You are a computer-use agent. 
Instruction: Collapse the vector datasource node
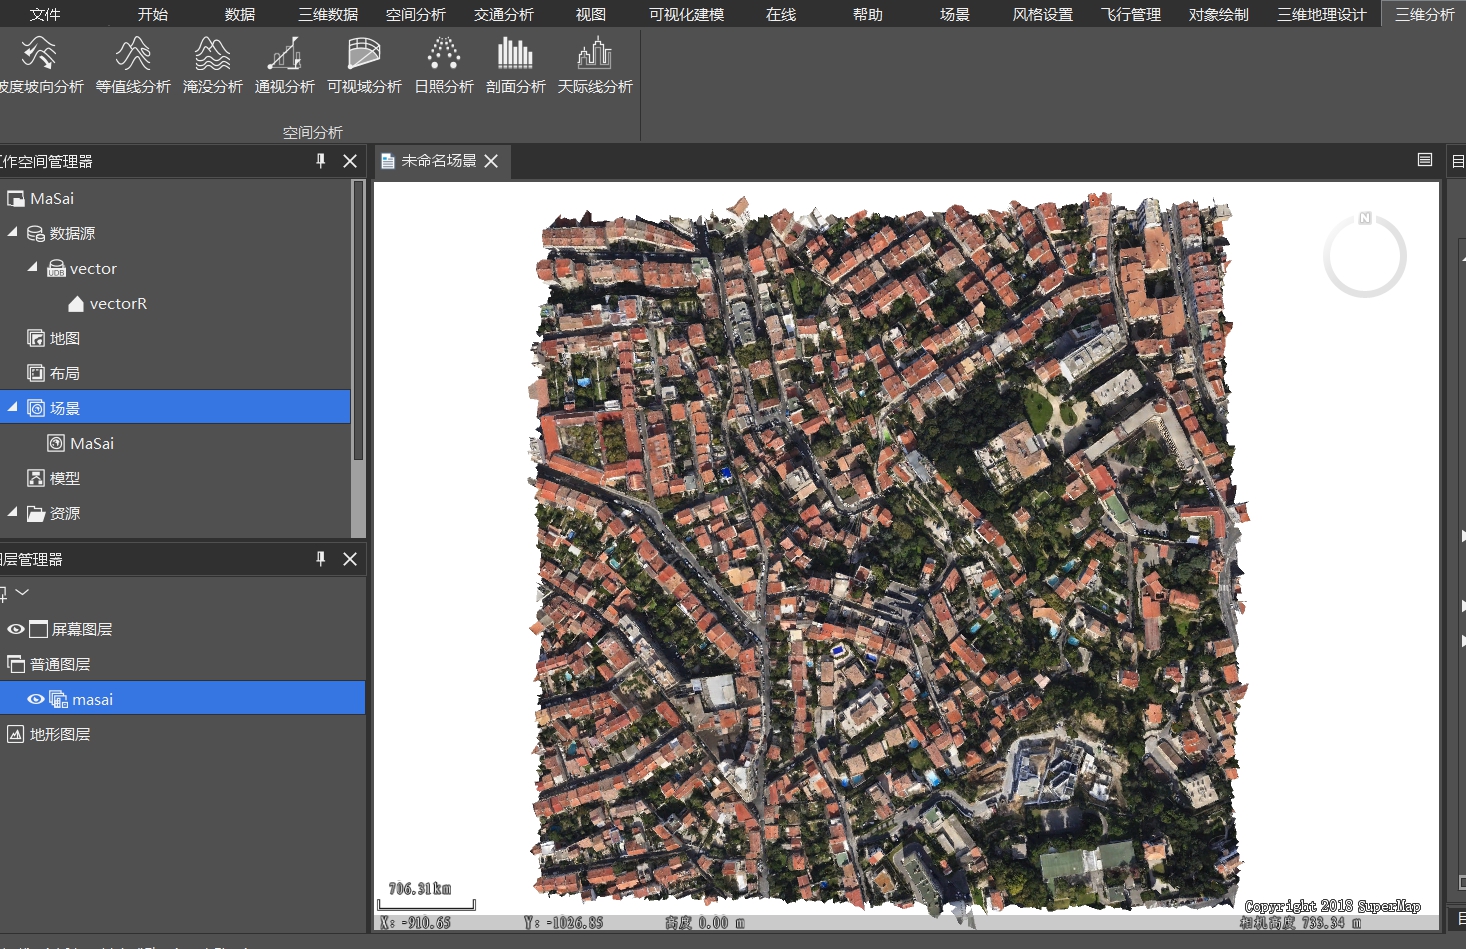(33, 268)
